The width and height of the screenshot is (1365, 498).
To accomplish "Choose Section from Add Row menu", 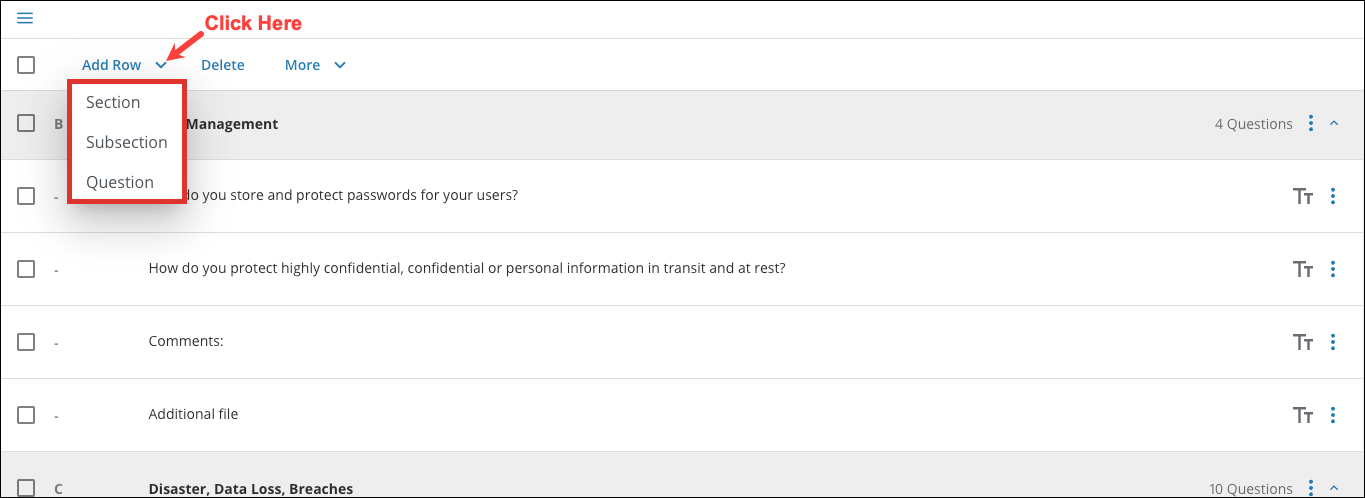I will (x=113, y=103).
